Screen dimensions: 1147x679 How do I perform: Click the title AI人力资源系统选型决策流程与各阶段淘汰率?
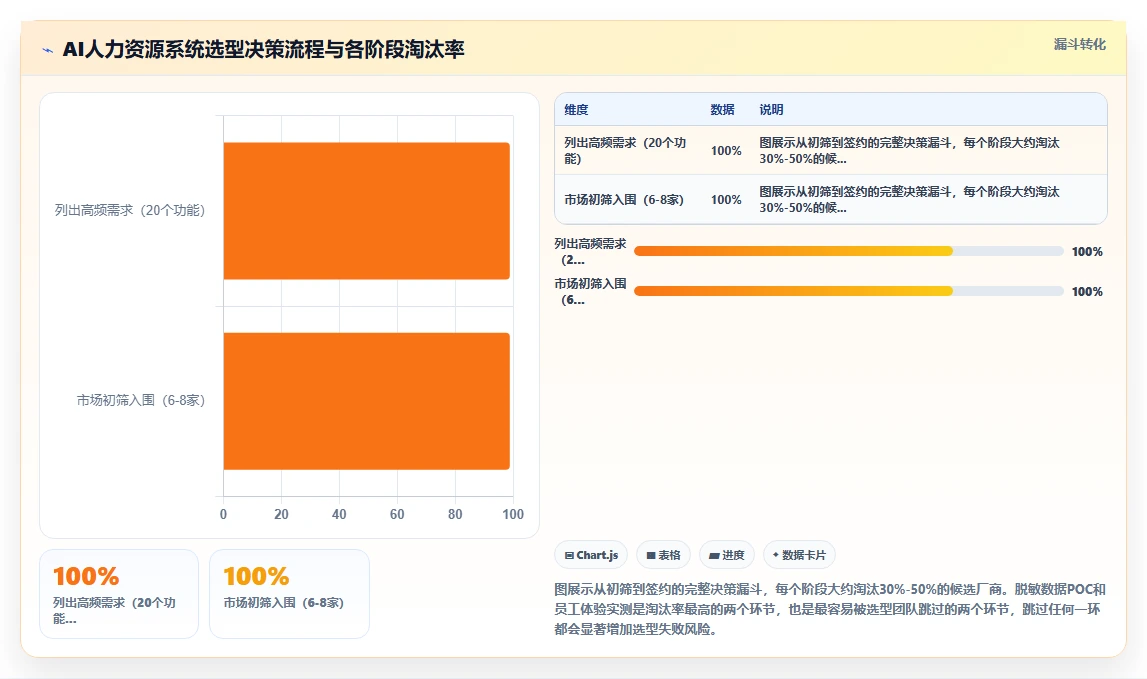point(263,50)
